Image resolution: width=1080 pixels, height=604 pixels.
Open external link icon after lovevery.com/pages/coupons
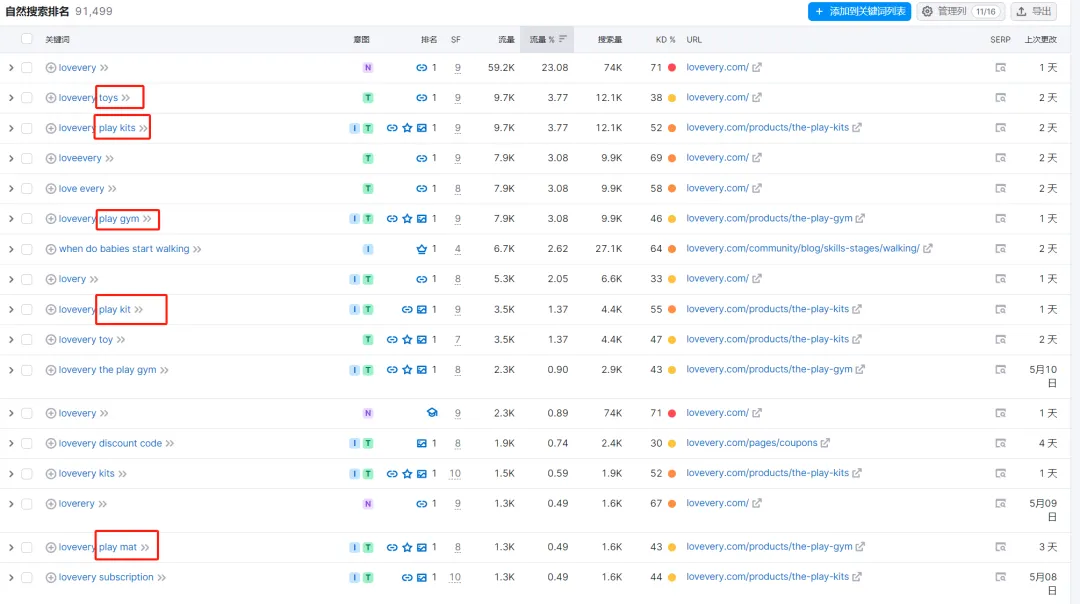(825, 443)
